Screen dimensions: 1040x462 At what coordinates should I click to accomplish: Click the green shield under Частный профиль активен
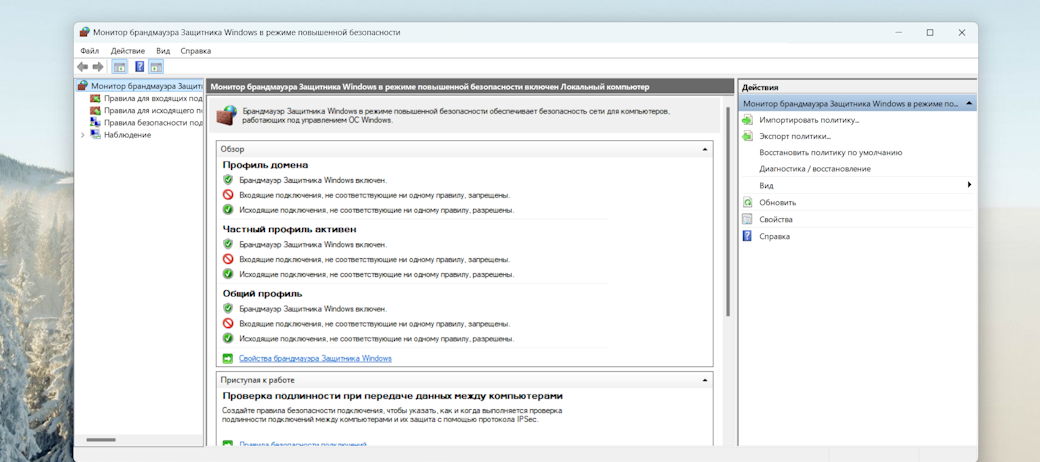point(228,244)
